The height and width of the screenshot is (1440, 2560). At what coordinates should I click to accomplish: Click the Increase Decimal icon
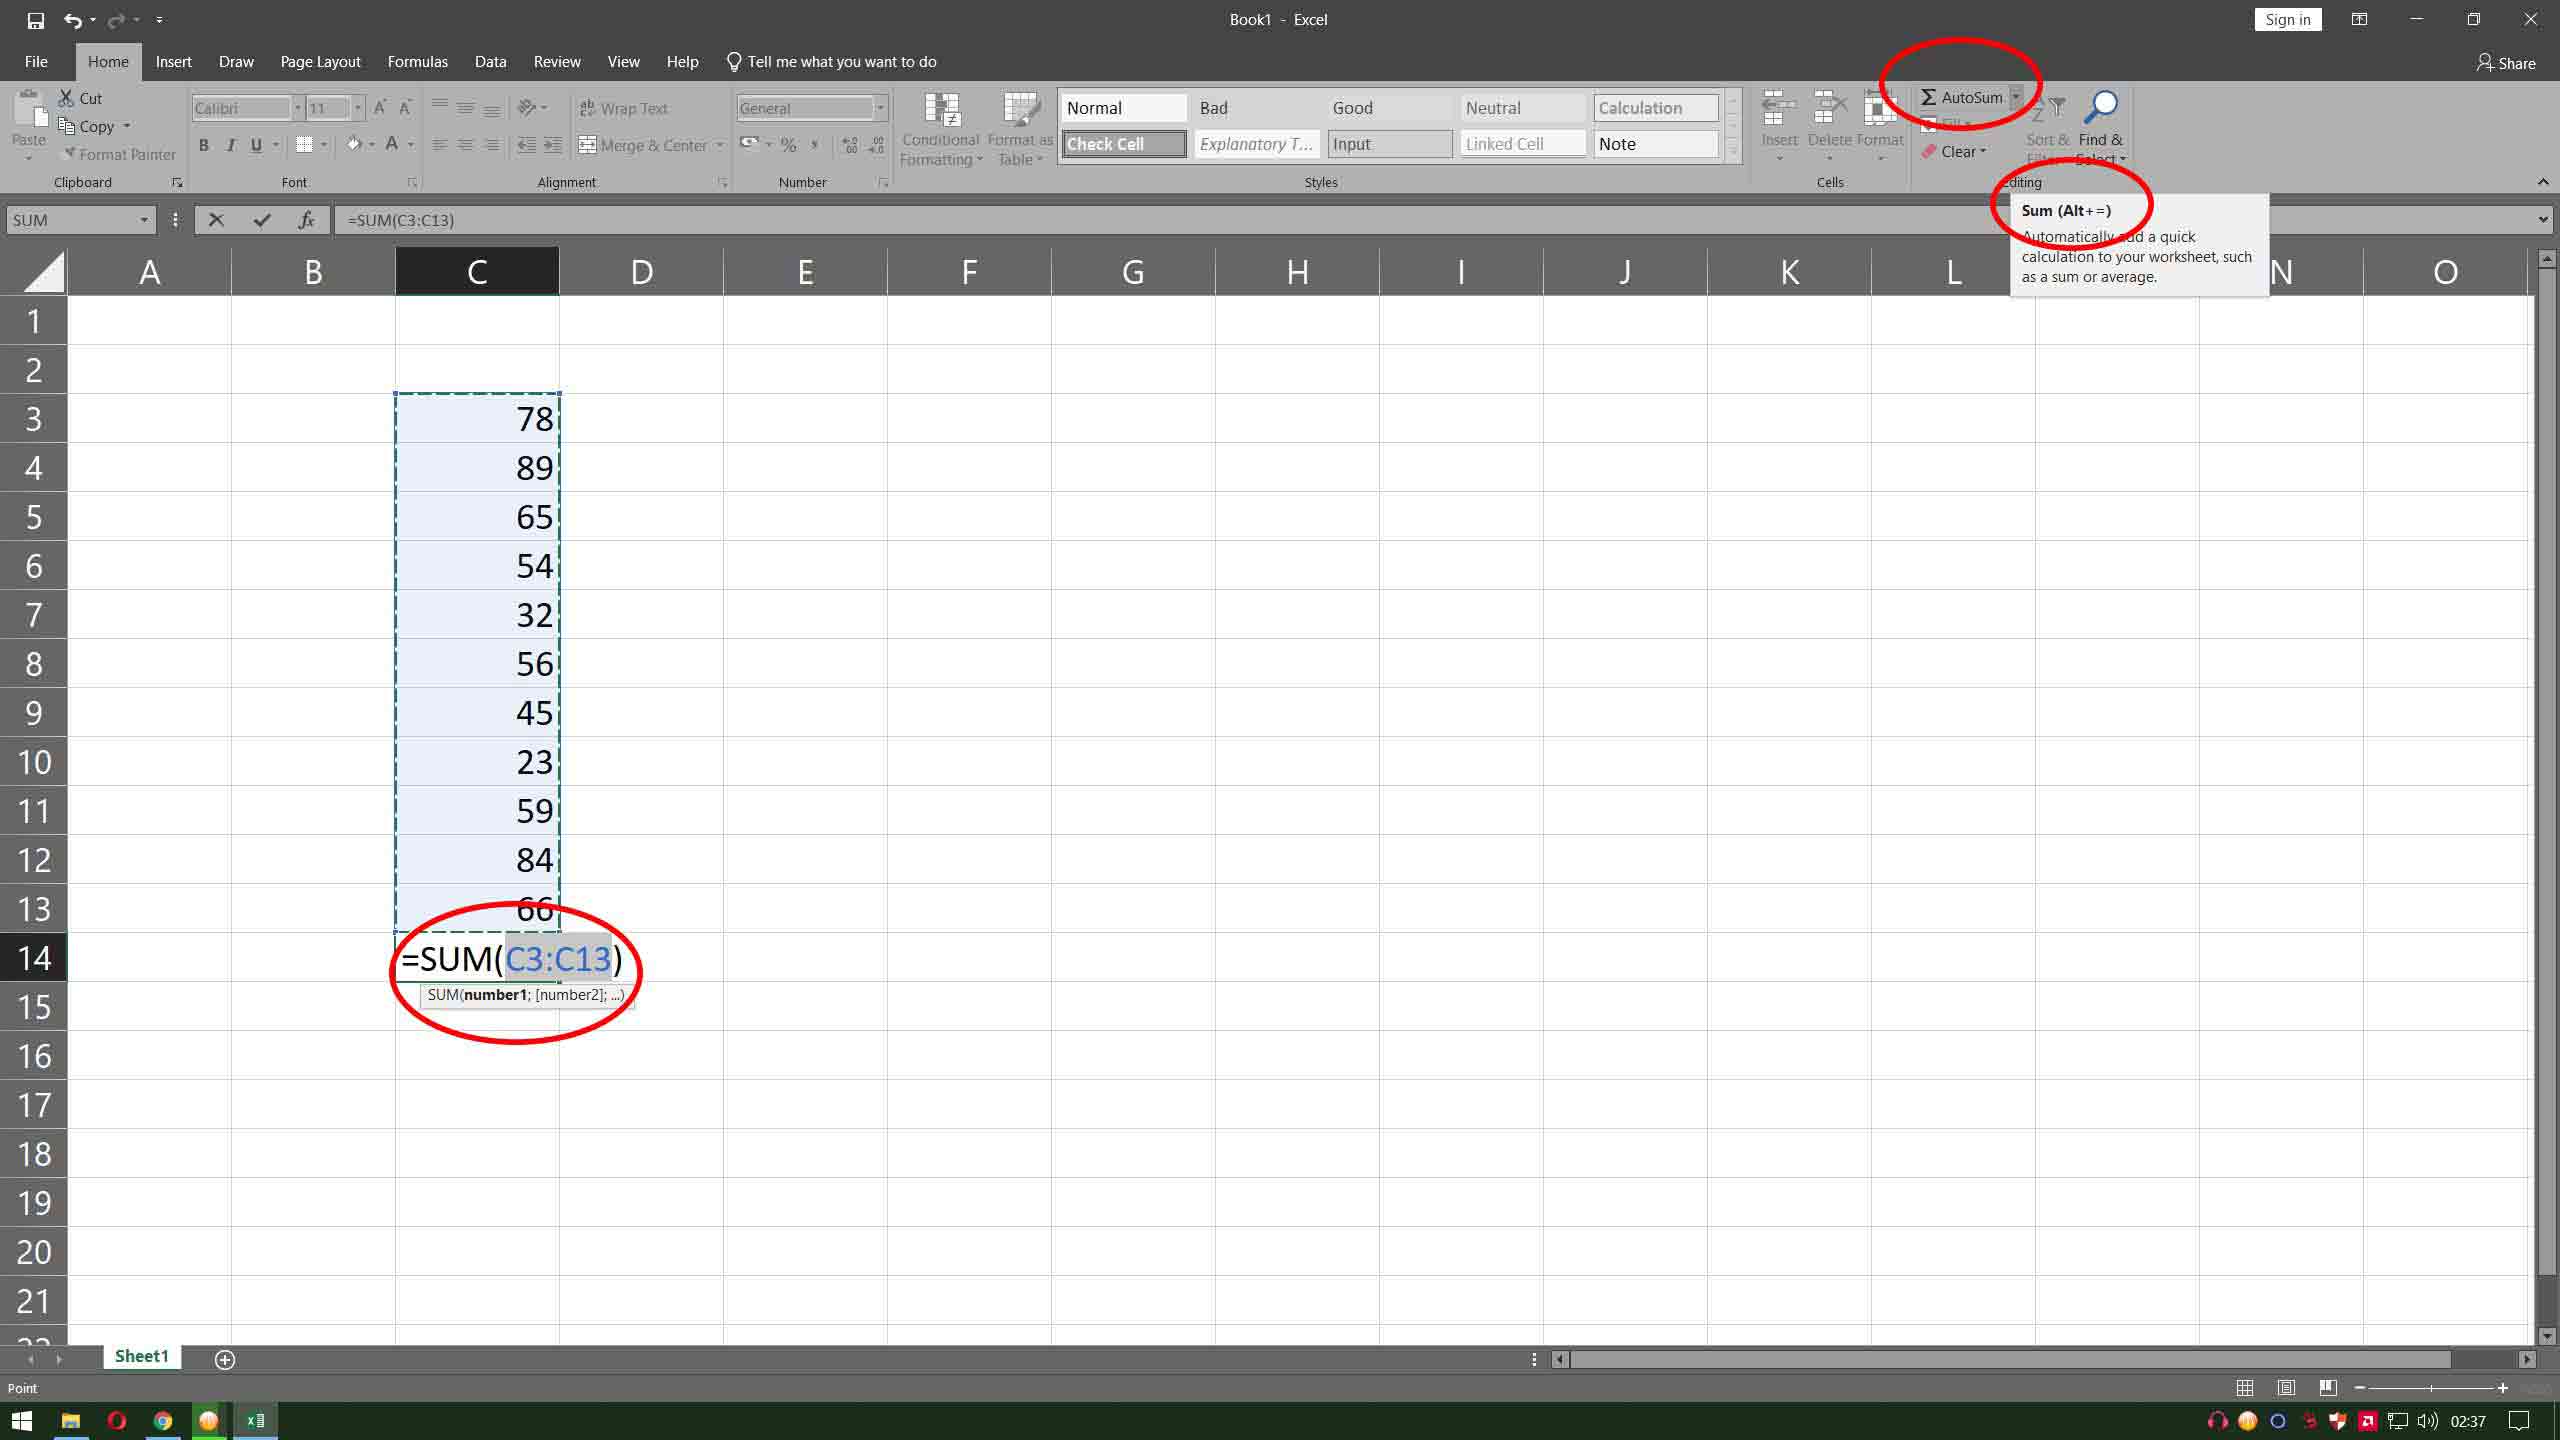pyautogui.click(x=850, y=145)
